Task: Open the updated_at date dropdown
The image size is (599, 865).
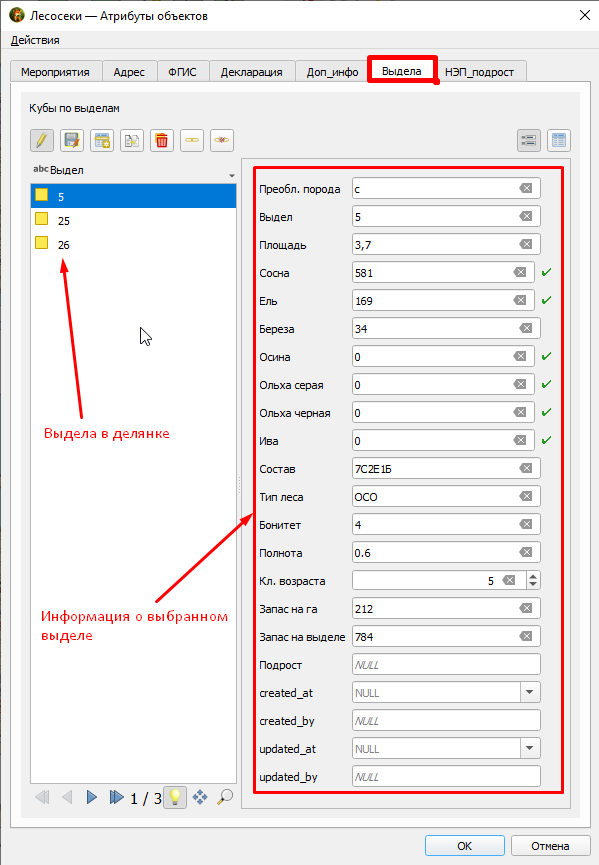Action: pos(530,749)
